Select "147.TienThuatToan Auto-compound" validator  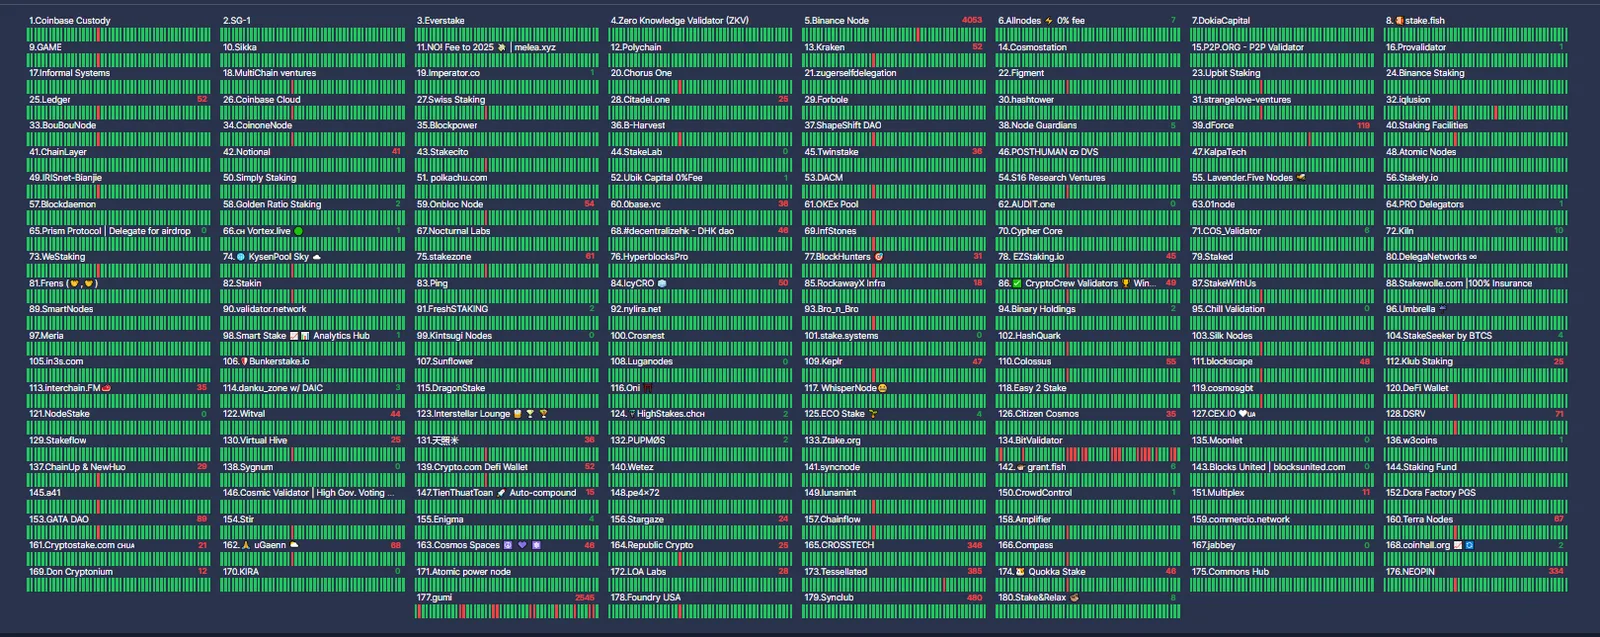497,493
